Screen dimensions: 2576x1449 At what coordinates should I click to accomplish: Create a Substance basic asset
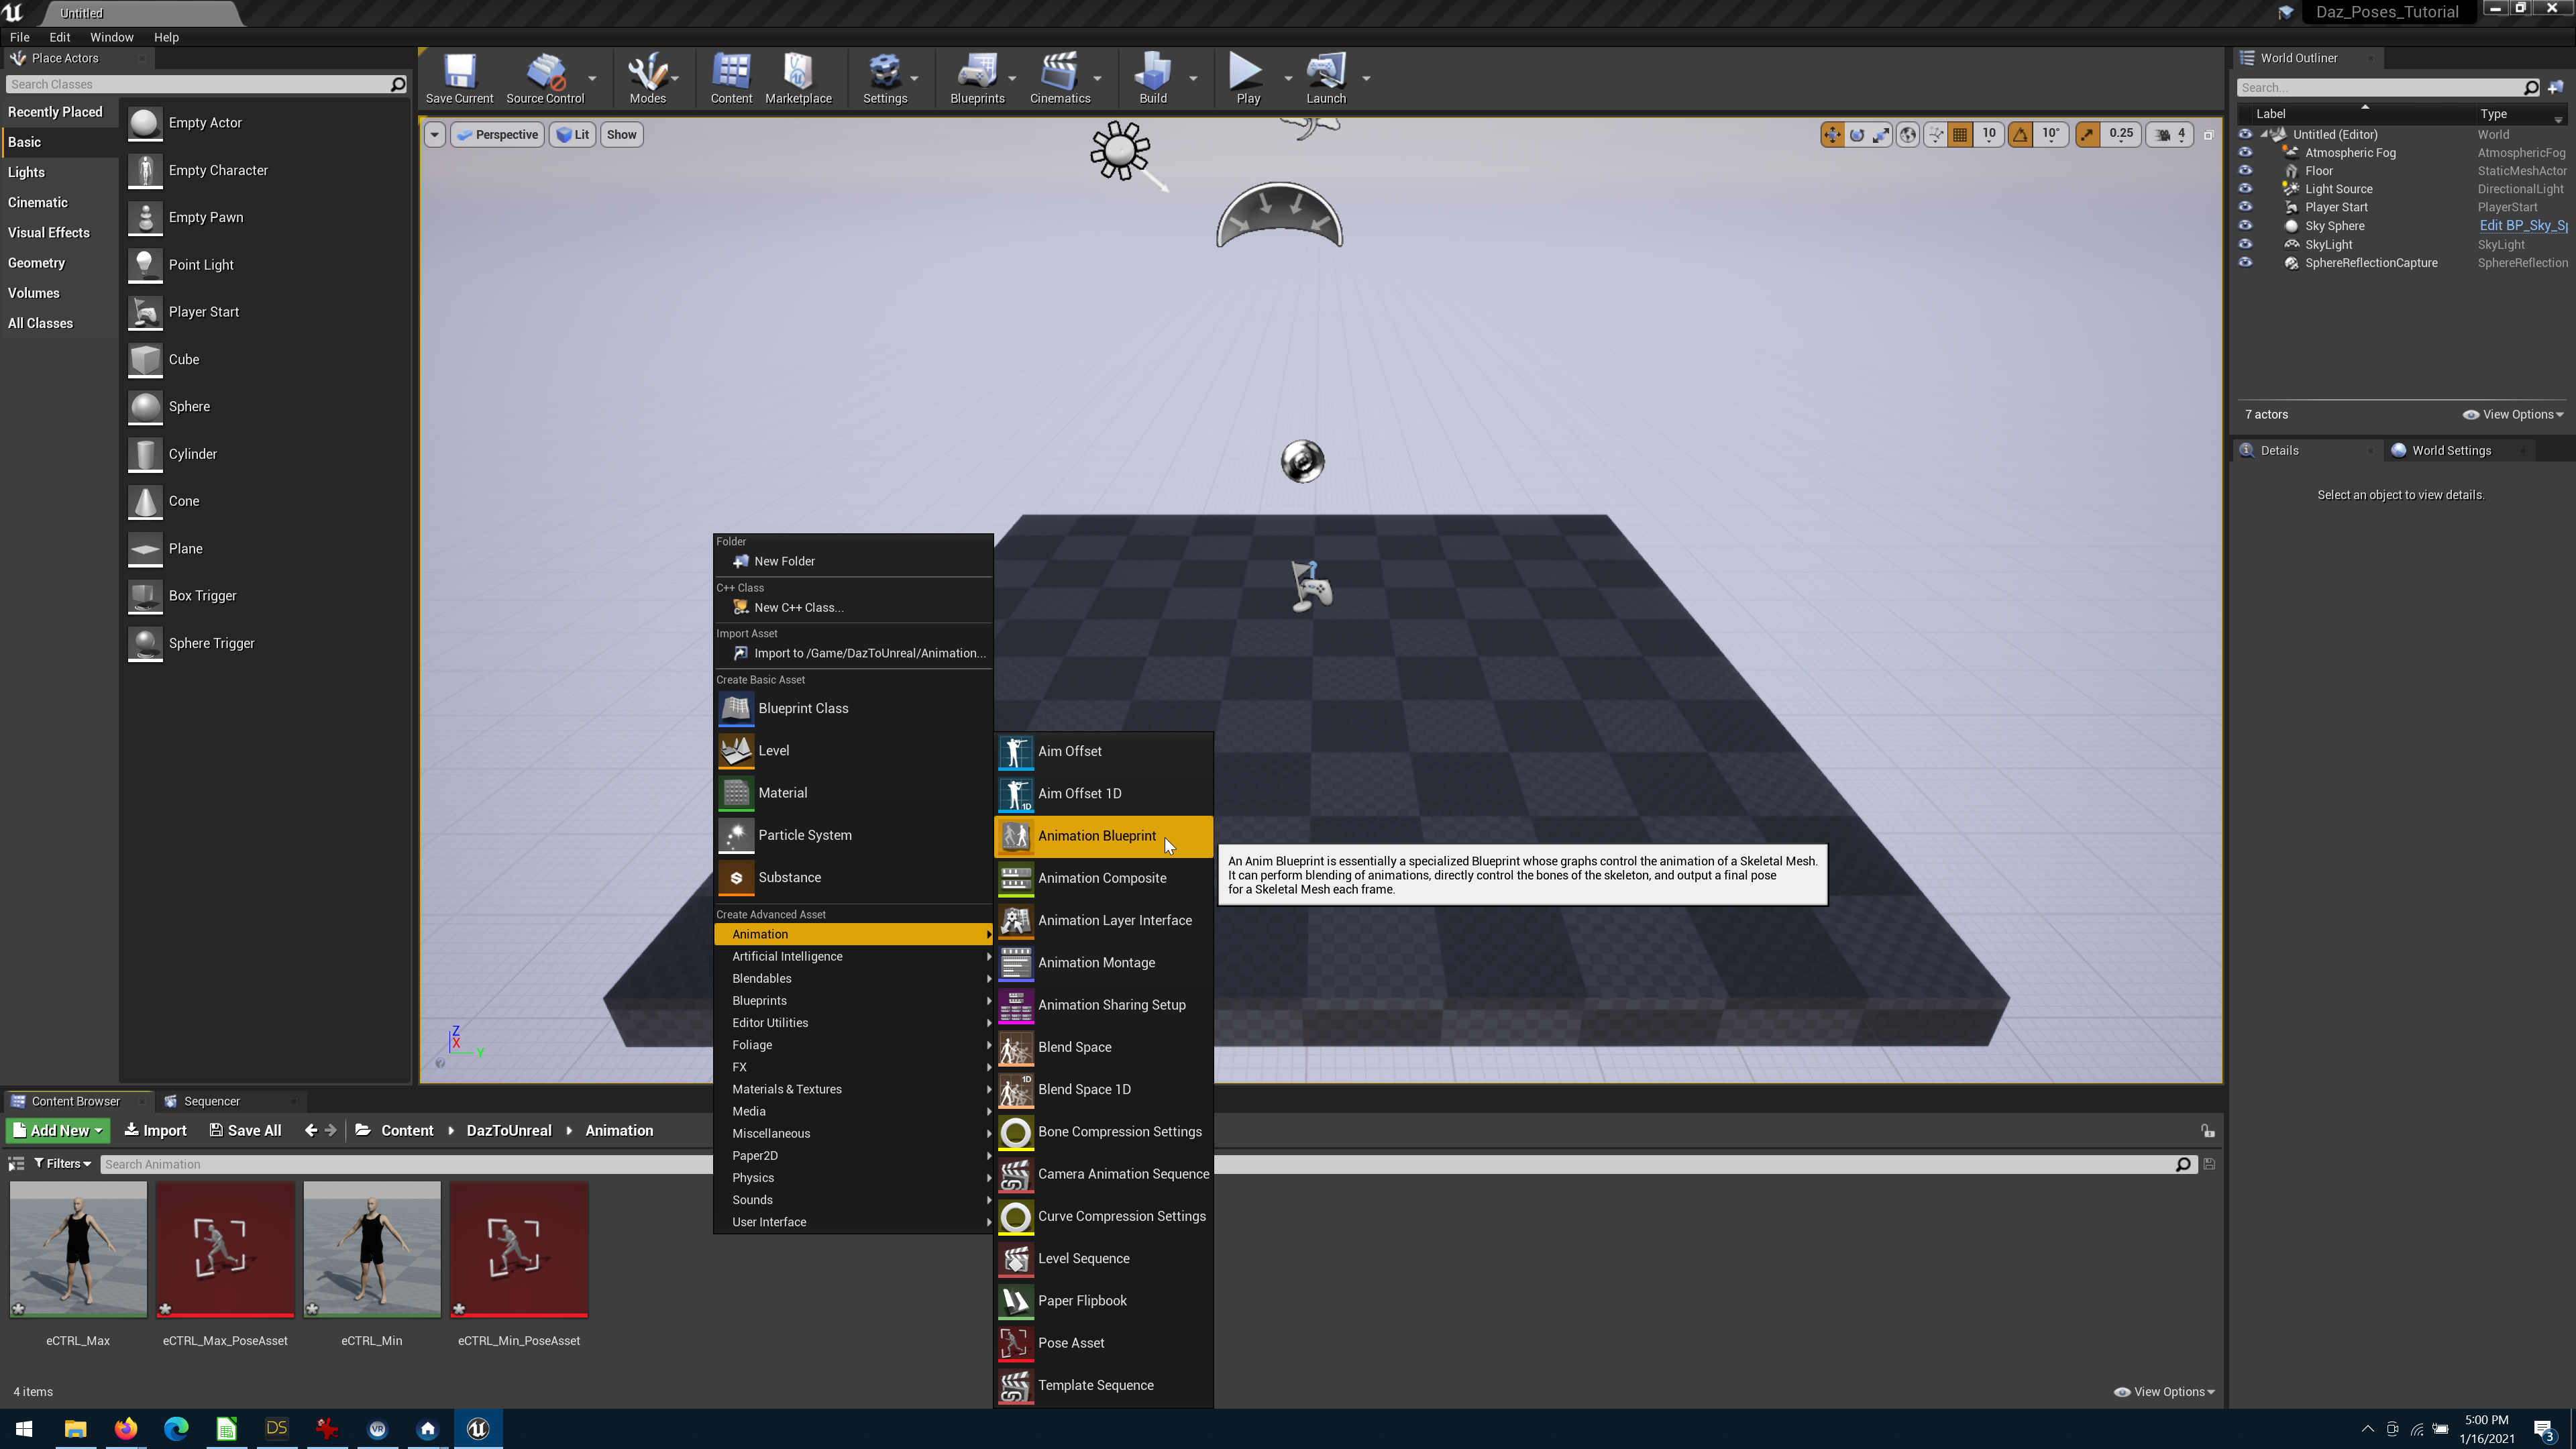853,877
